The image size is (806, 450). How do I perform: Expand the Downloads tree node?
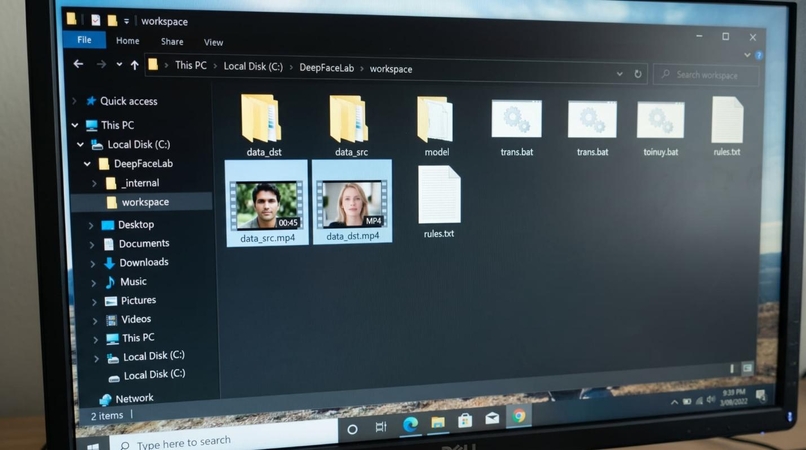pos(93,263)
